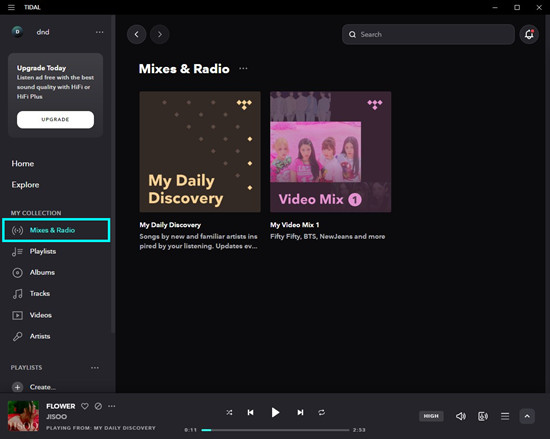Add FLOWER to favorites with heart

pos(85,406)
